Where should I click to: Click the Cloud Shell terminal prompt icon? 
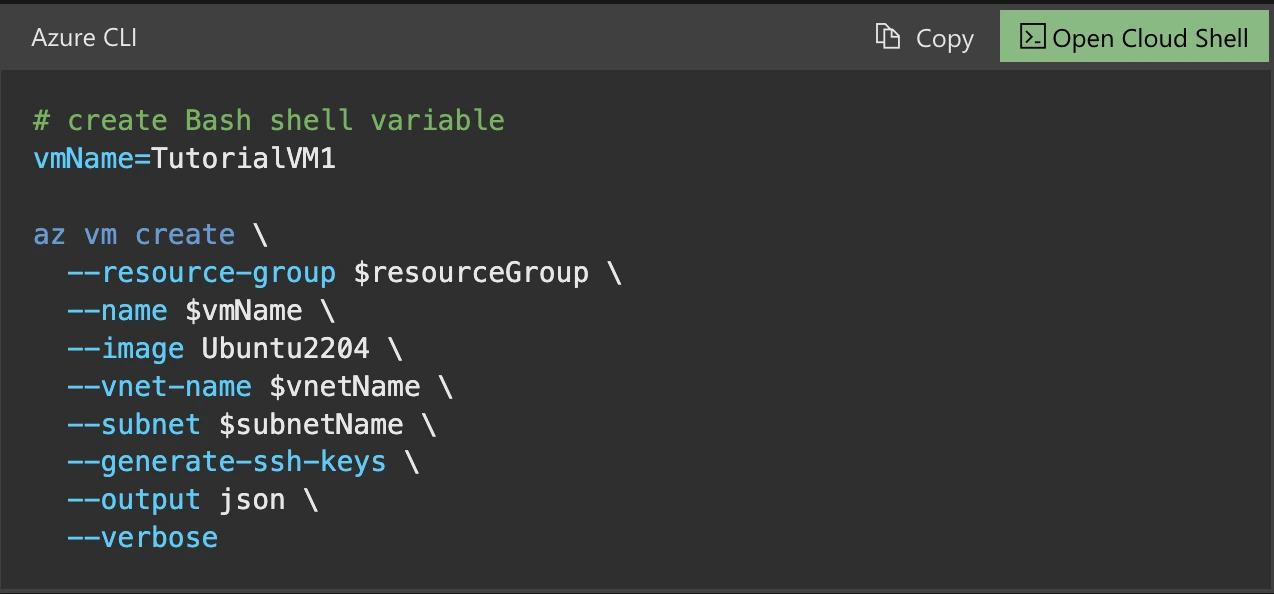[x=1032, y=37]
